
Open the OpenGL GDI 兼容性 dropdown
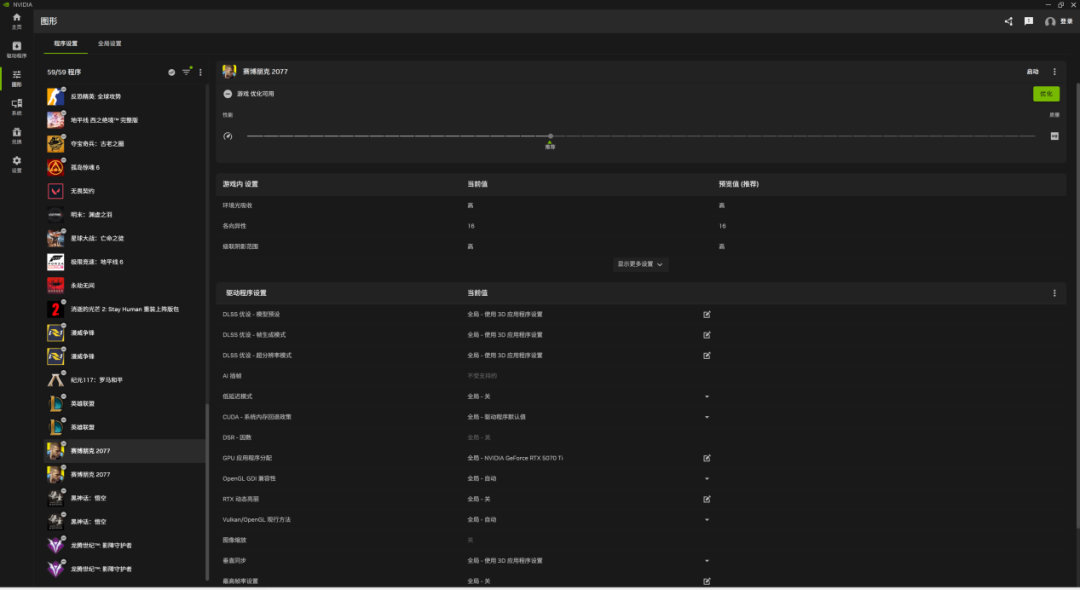coord(707,478)
